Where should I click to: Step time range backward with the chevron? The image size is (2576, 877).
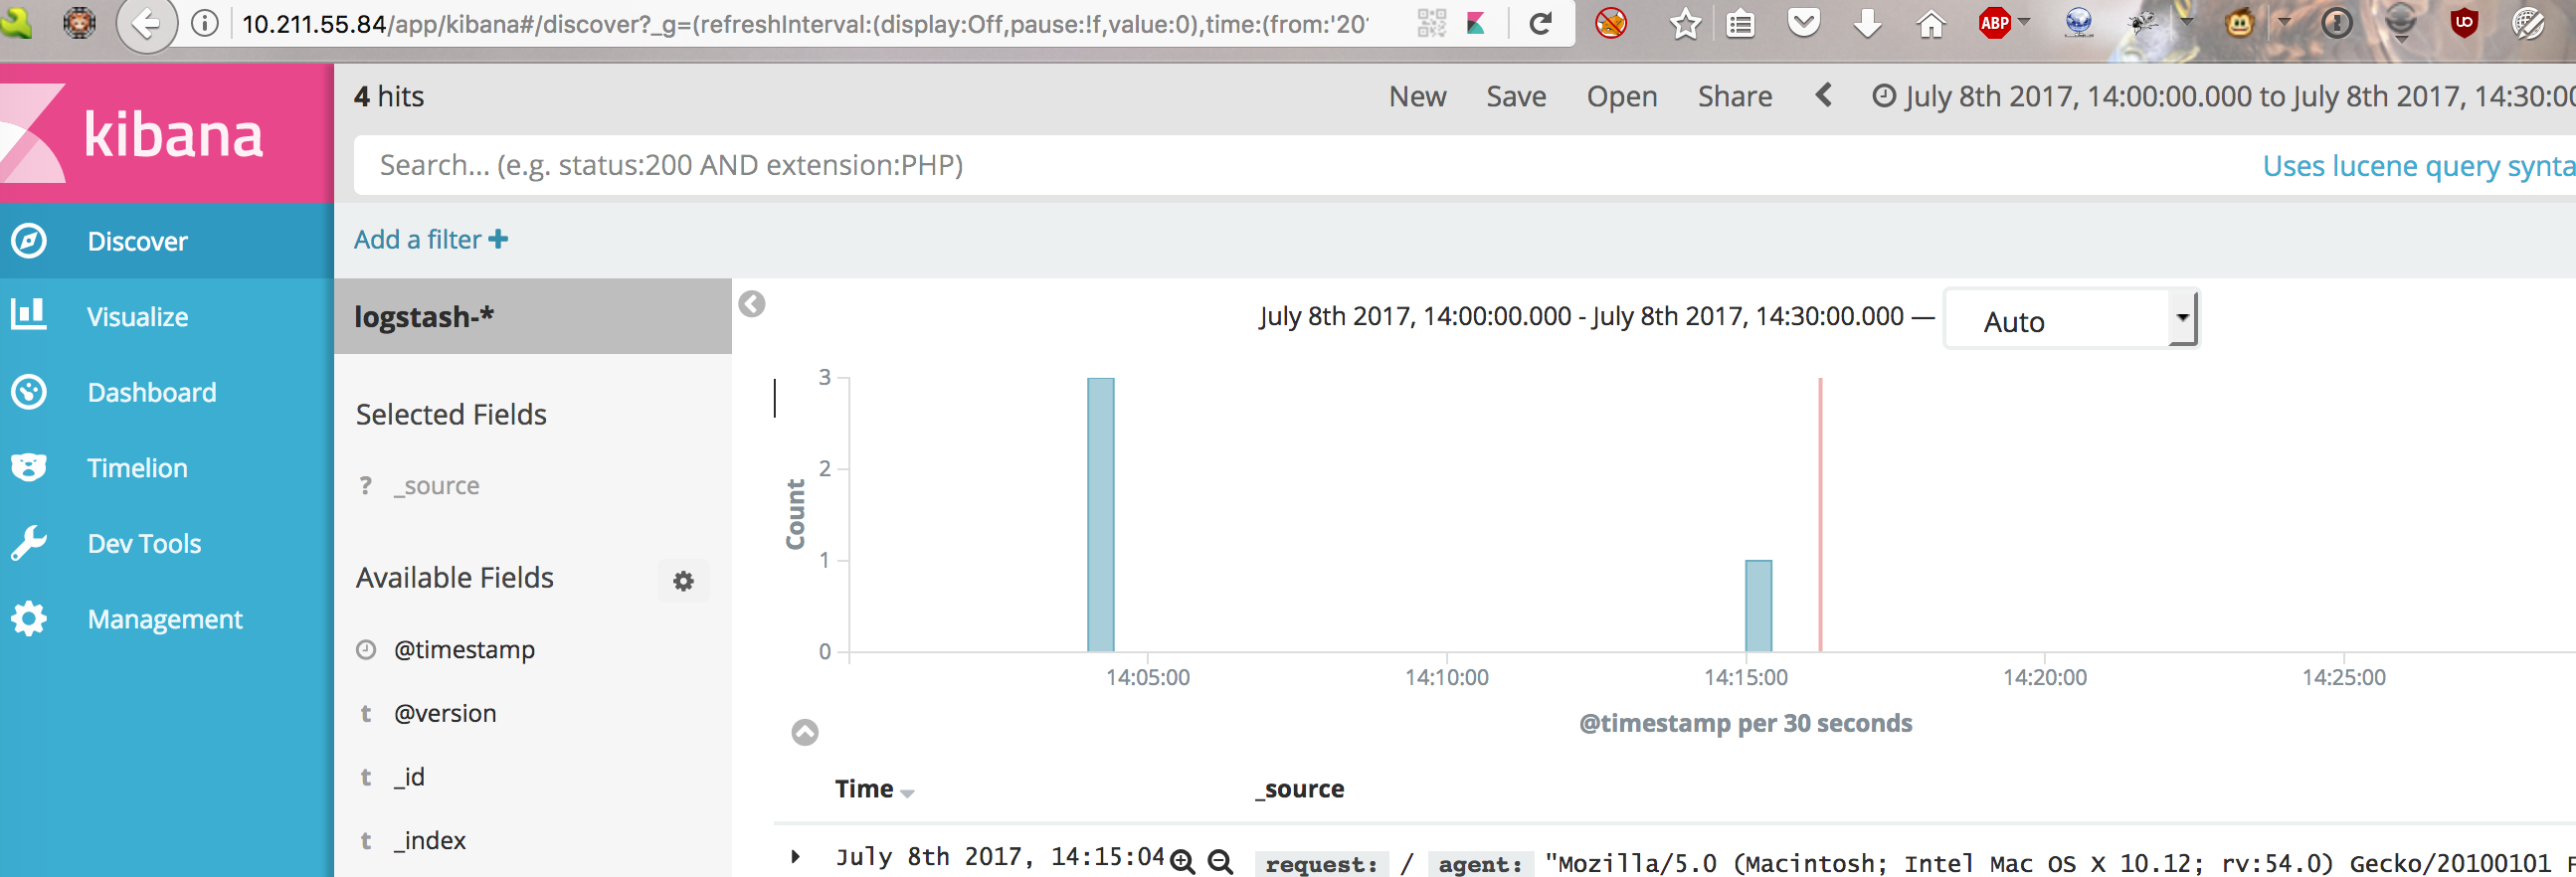tap(1823, 95)
